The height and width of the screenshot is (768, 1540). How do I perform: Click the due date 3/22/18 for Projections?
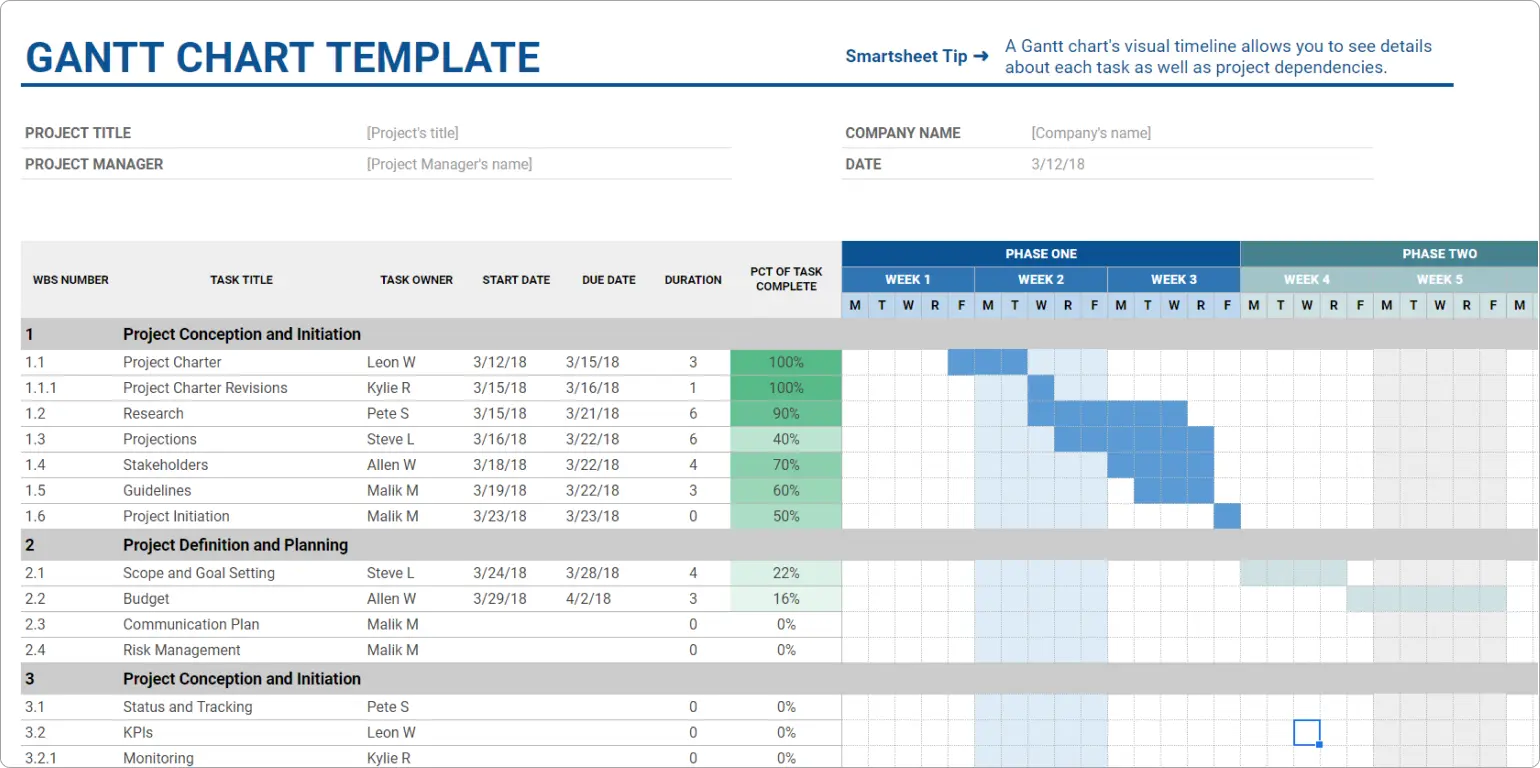[608, 439]
